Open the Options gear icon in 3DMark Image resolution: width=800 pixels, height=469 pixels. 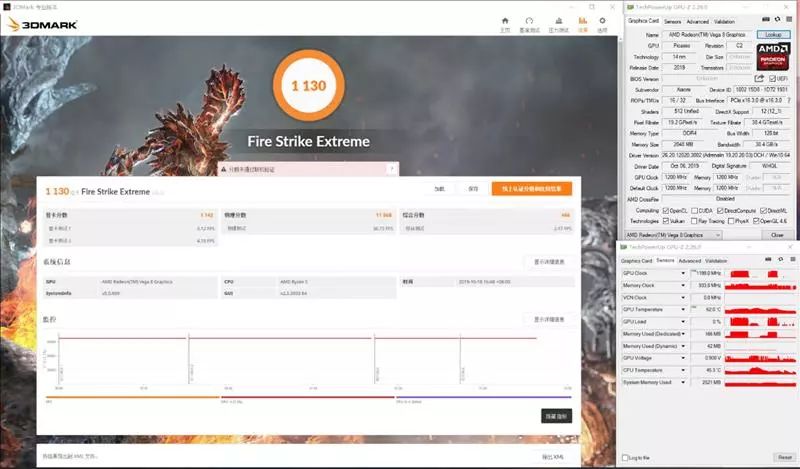coord(602,21)
